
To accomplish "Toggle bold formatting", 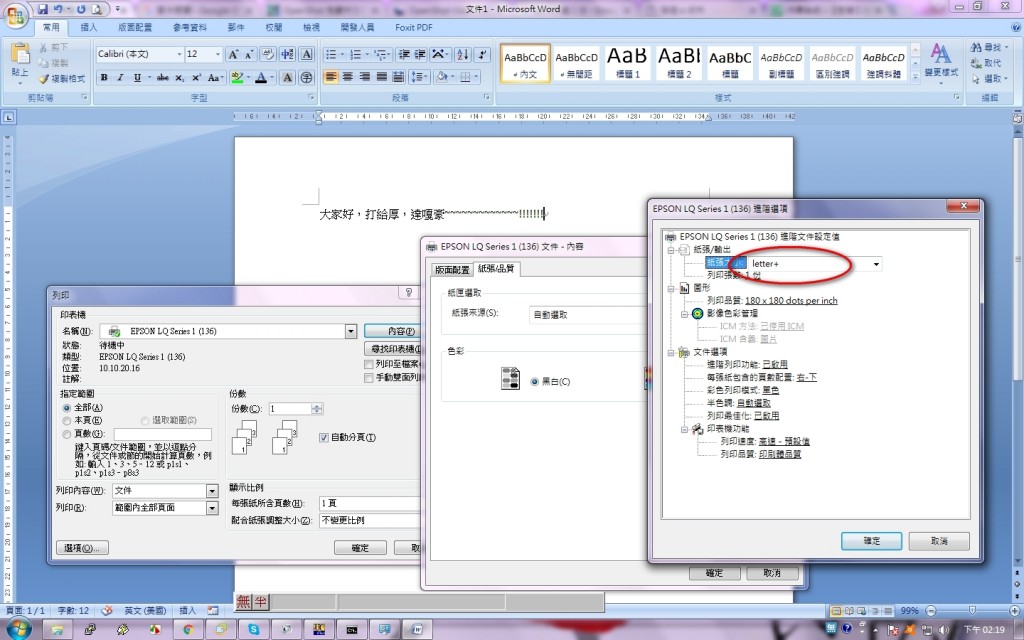I will 104,77.
